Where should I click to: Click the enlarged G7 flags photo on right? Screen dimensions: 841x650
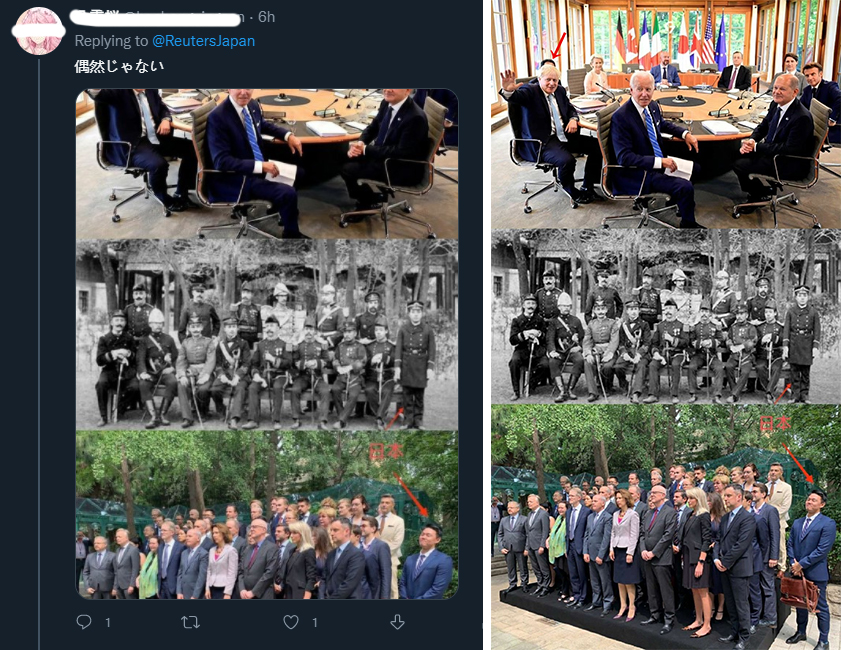click(666, 114)
